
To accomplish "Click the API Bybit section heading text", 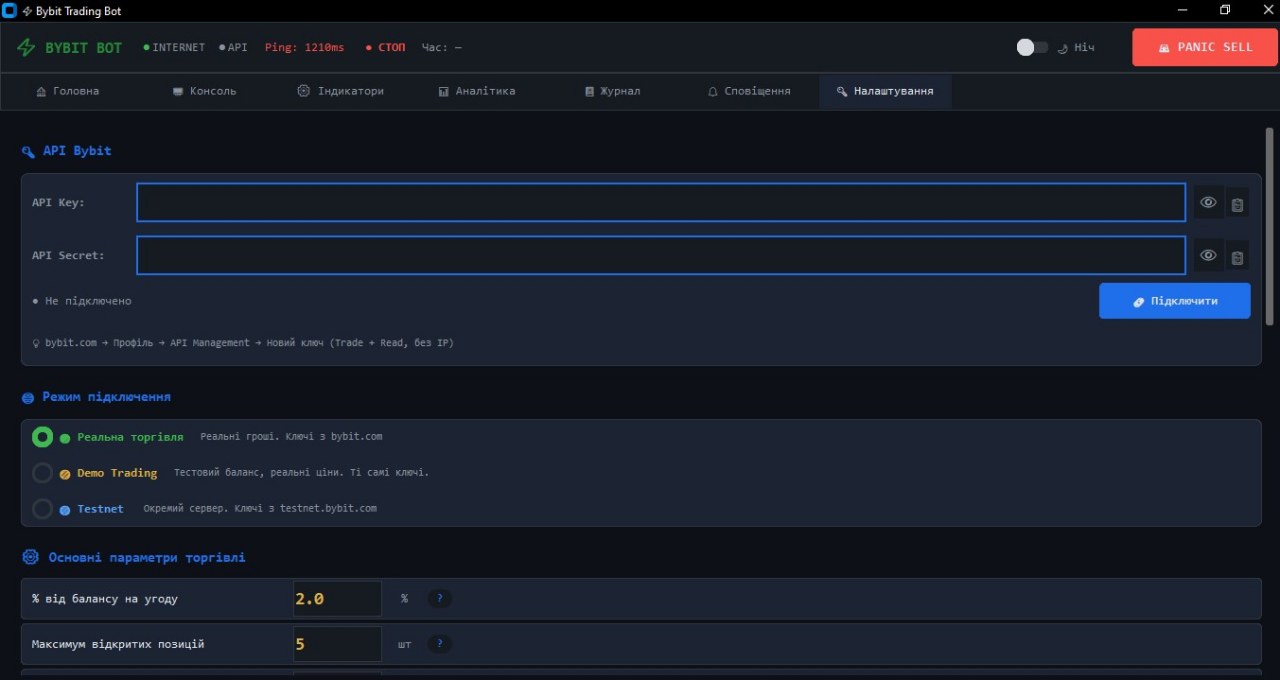I will click(x=77, y=151).
